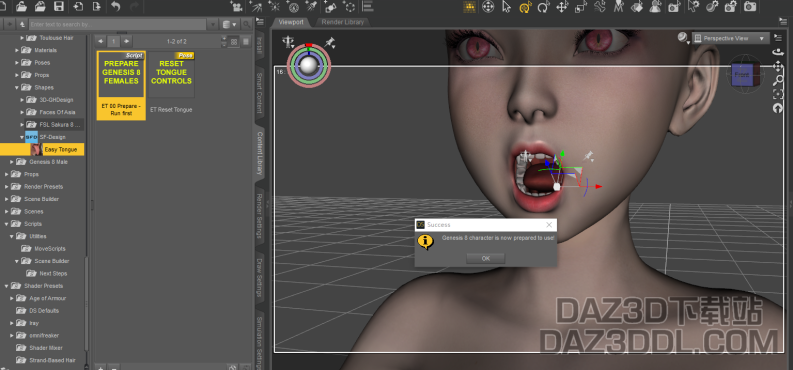Open the Install side tab
793x370 pixels.
pos(259,44)
